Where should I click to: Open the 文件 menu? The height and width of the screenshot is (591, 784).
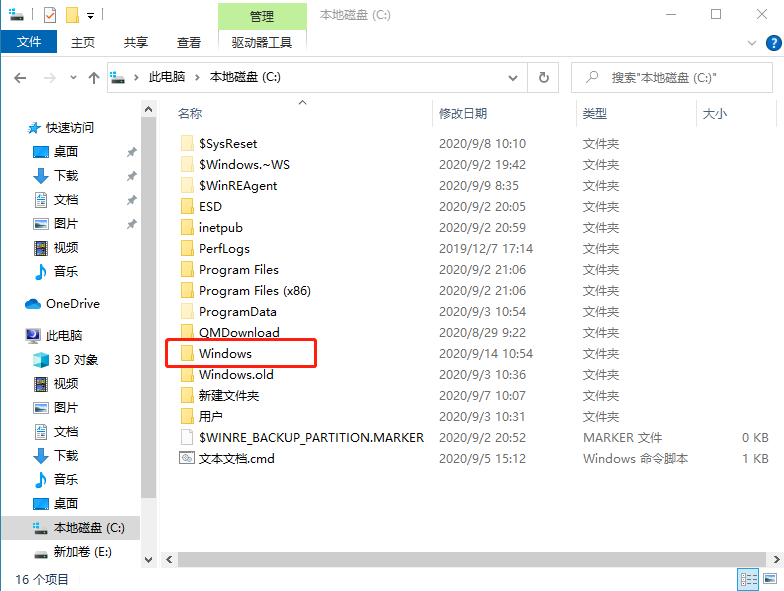point(29,42)
